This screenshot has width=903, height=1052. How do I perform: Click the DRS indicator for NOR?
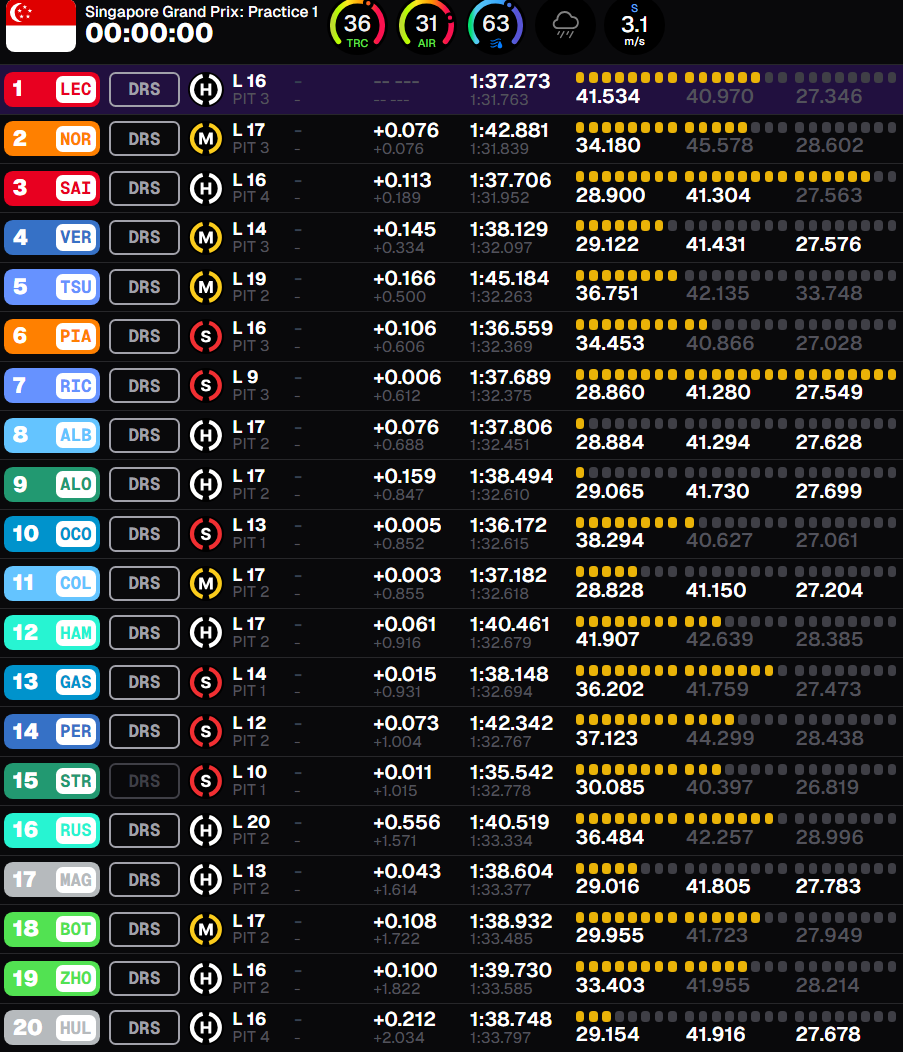pos(144,139)
